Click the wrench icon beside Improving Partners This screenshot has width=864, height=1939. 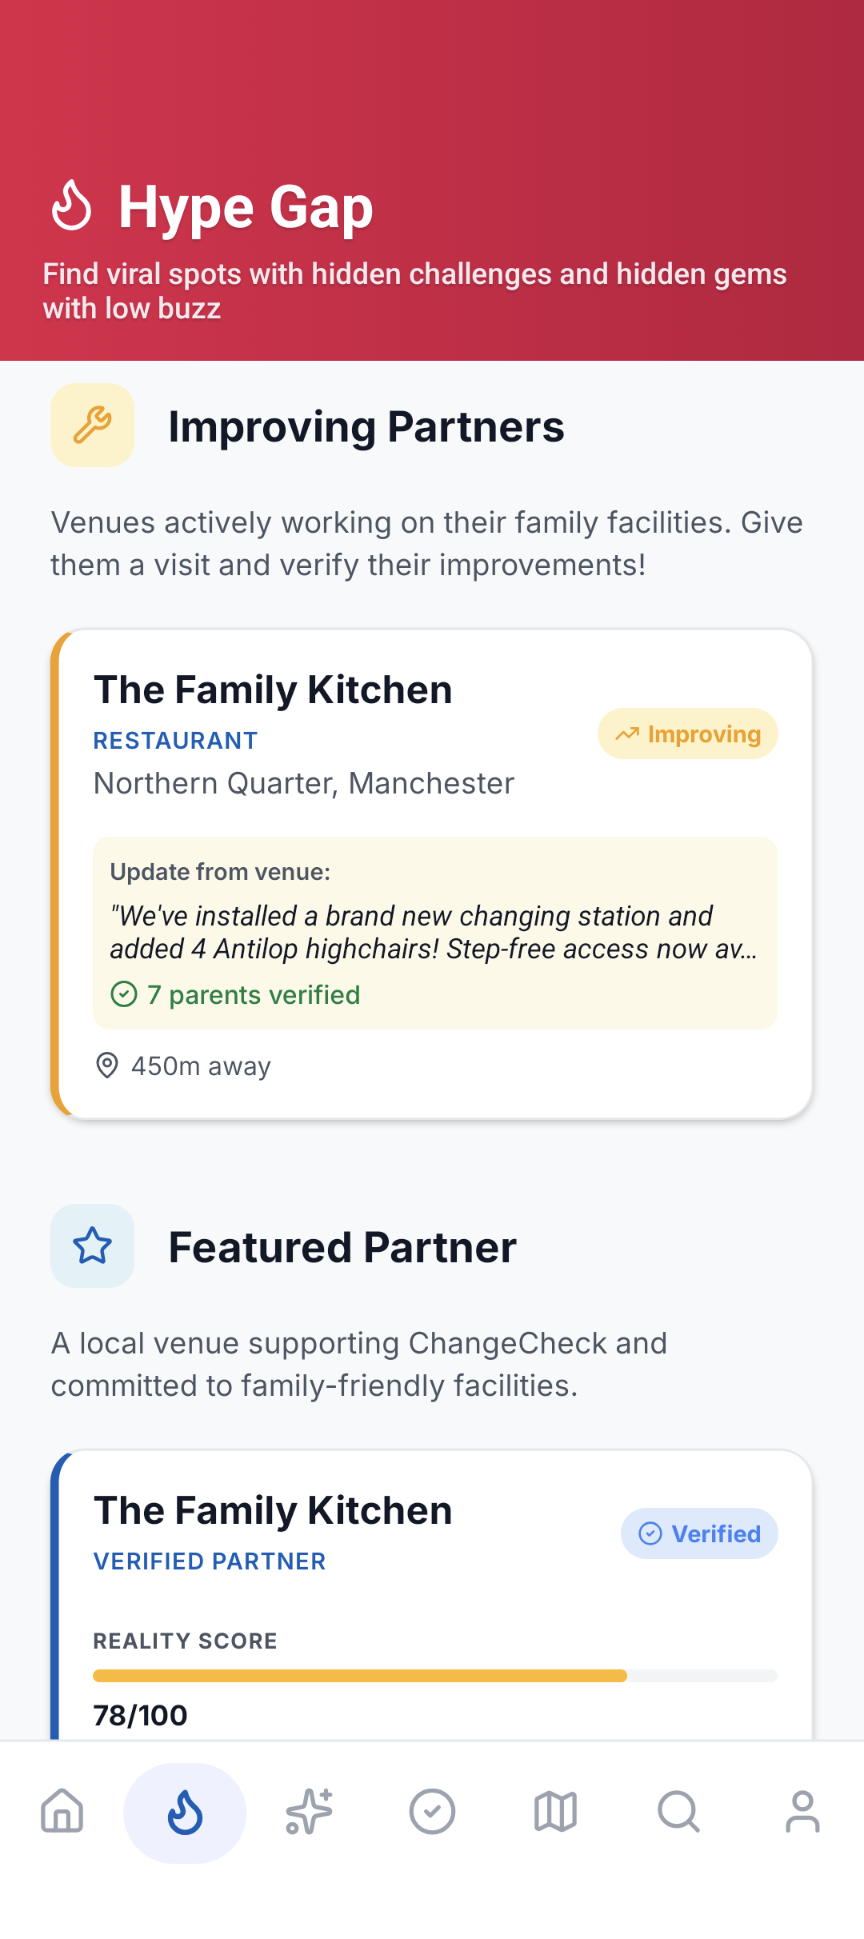92,425
